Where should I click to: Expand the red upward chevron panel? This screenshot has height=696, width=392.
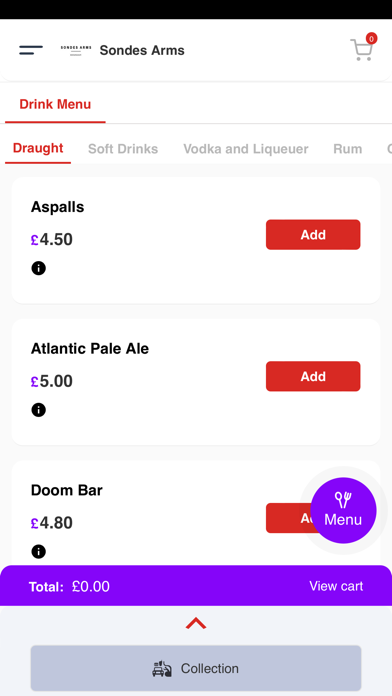(196, 623)
